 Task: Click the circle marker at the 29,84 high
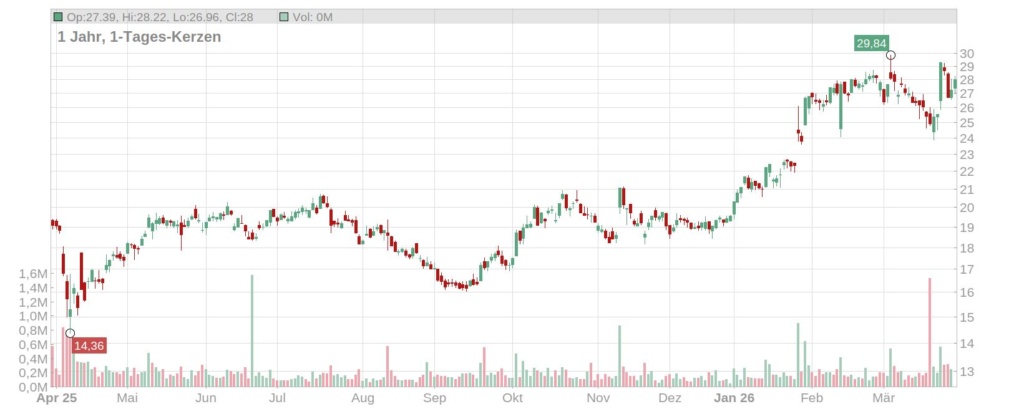(x=890, y=55)
